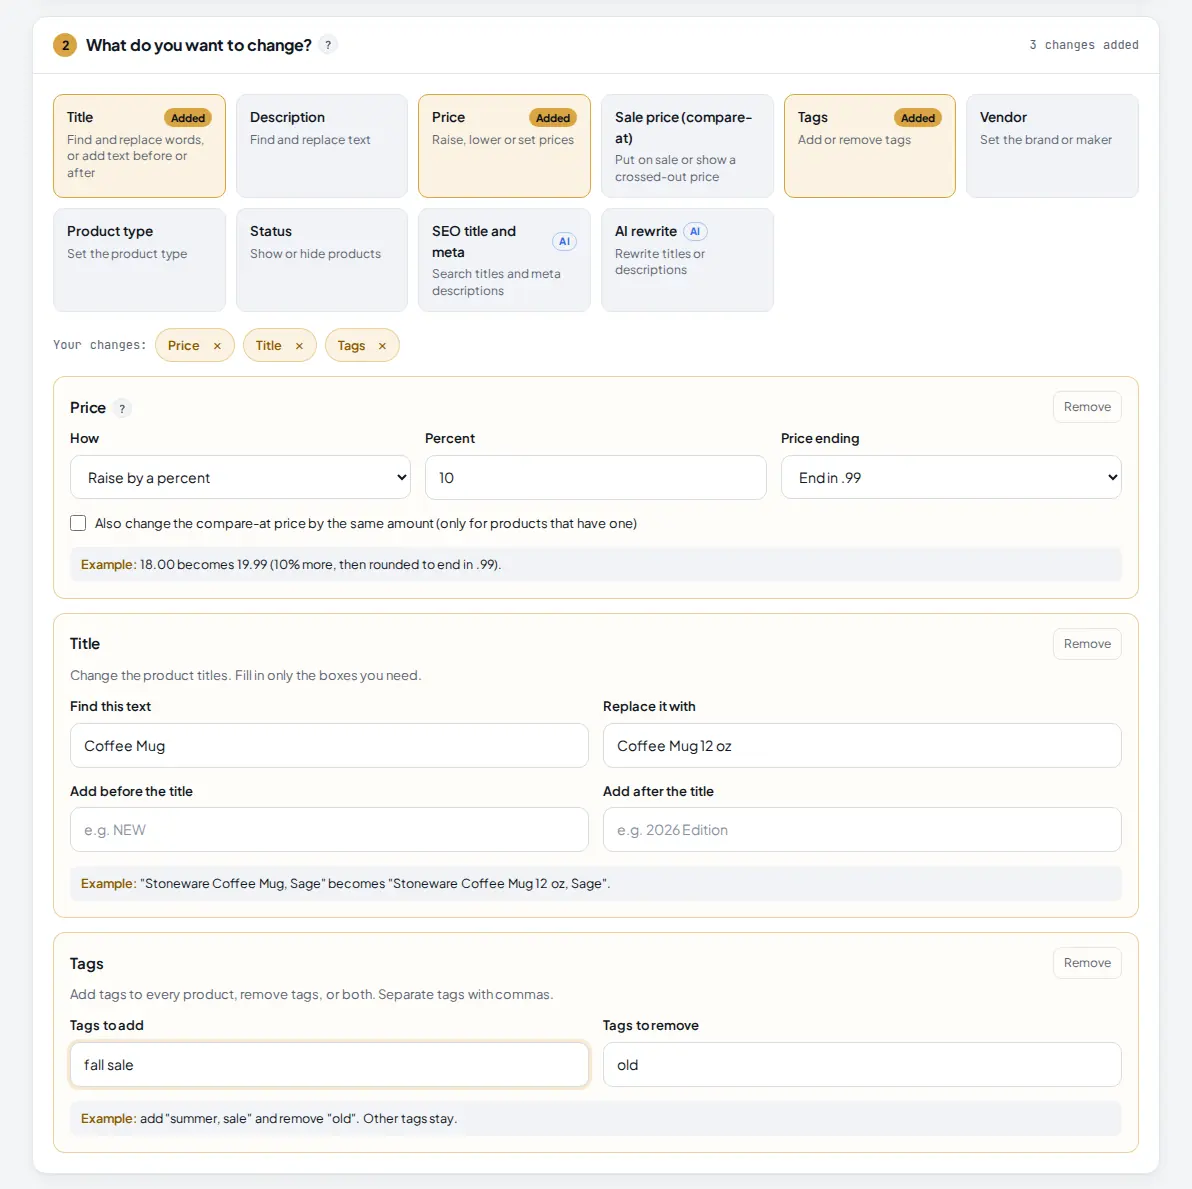Click the step 2 number badge

coord(65,45)
